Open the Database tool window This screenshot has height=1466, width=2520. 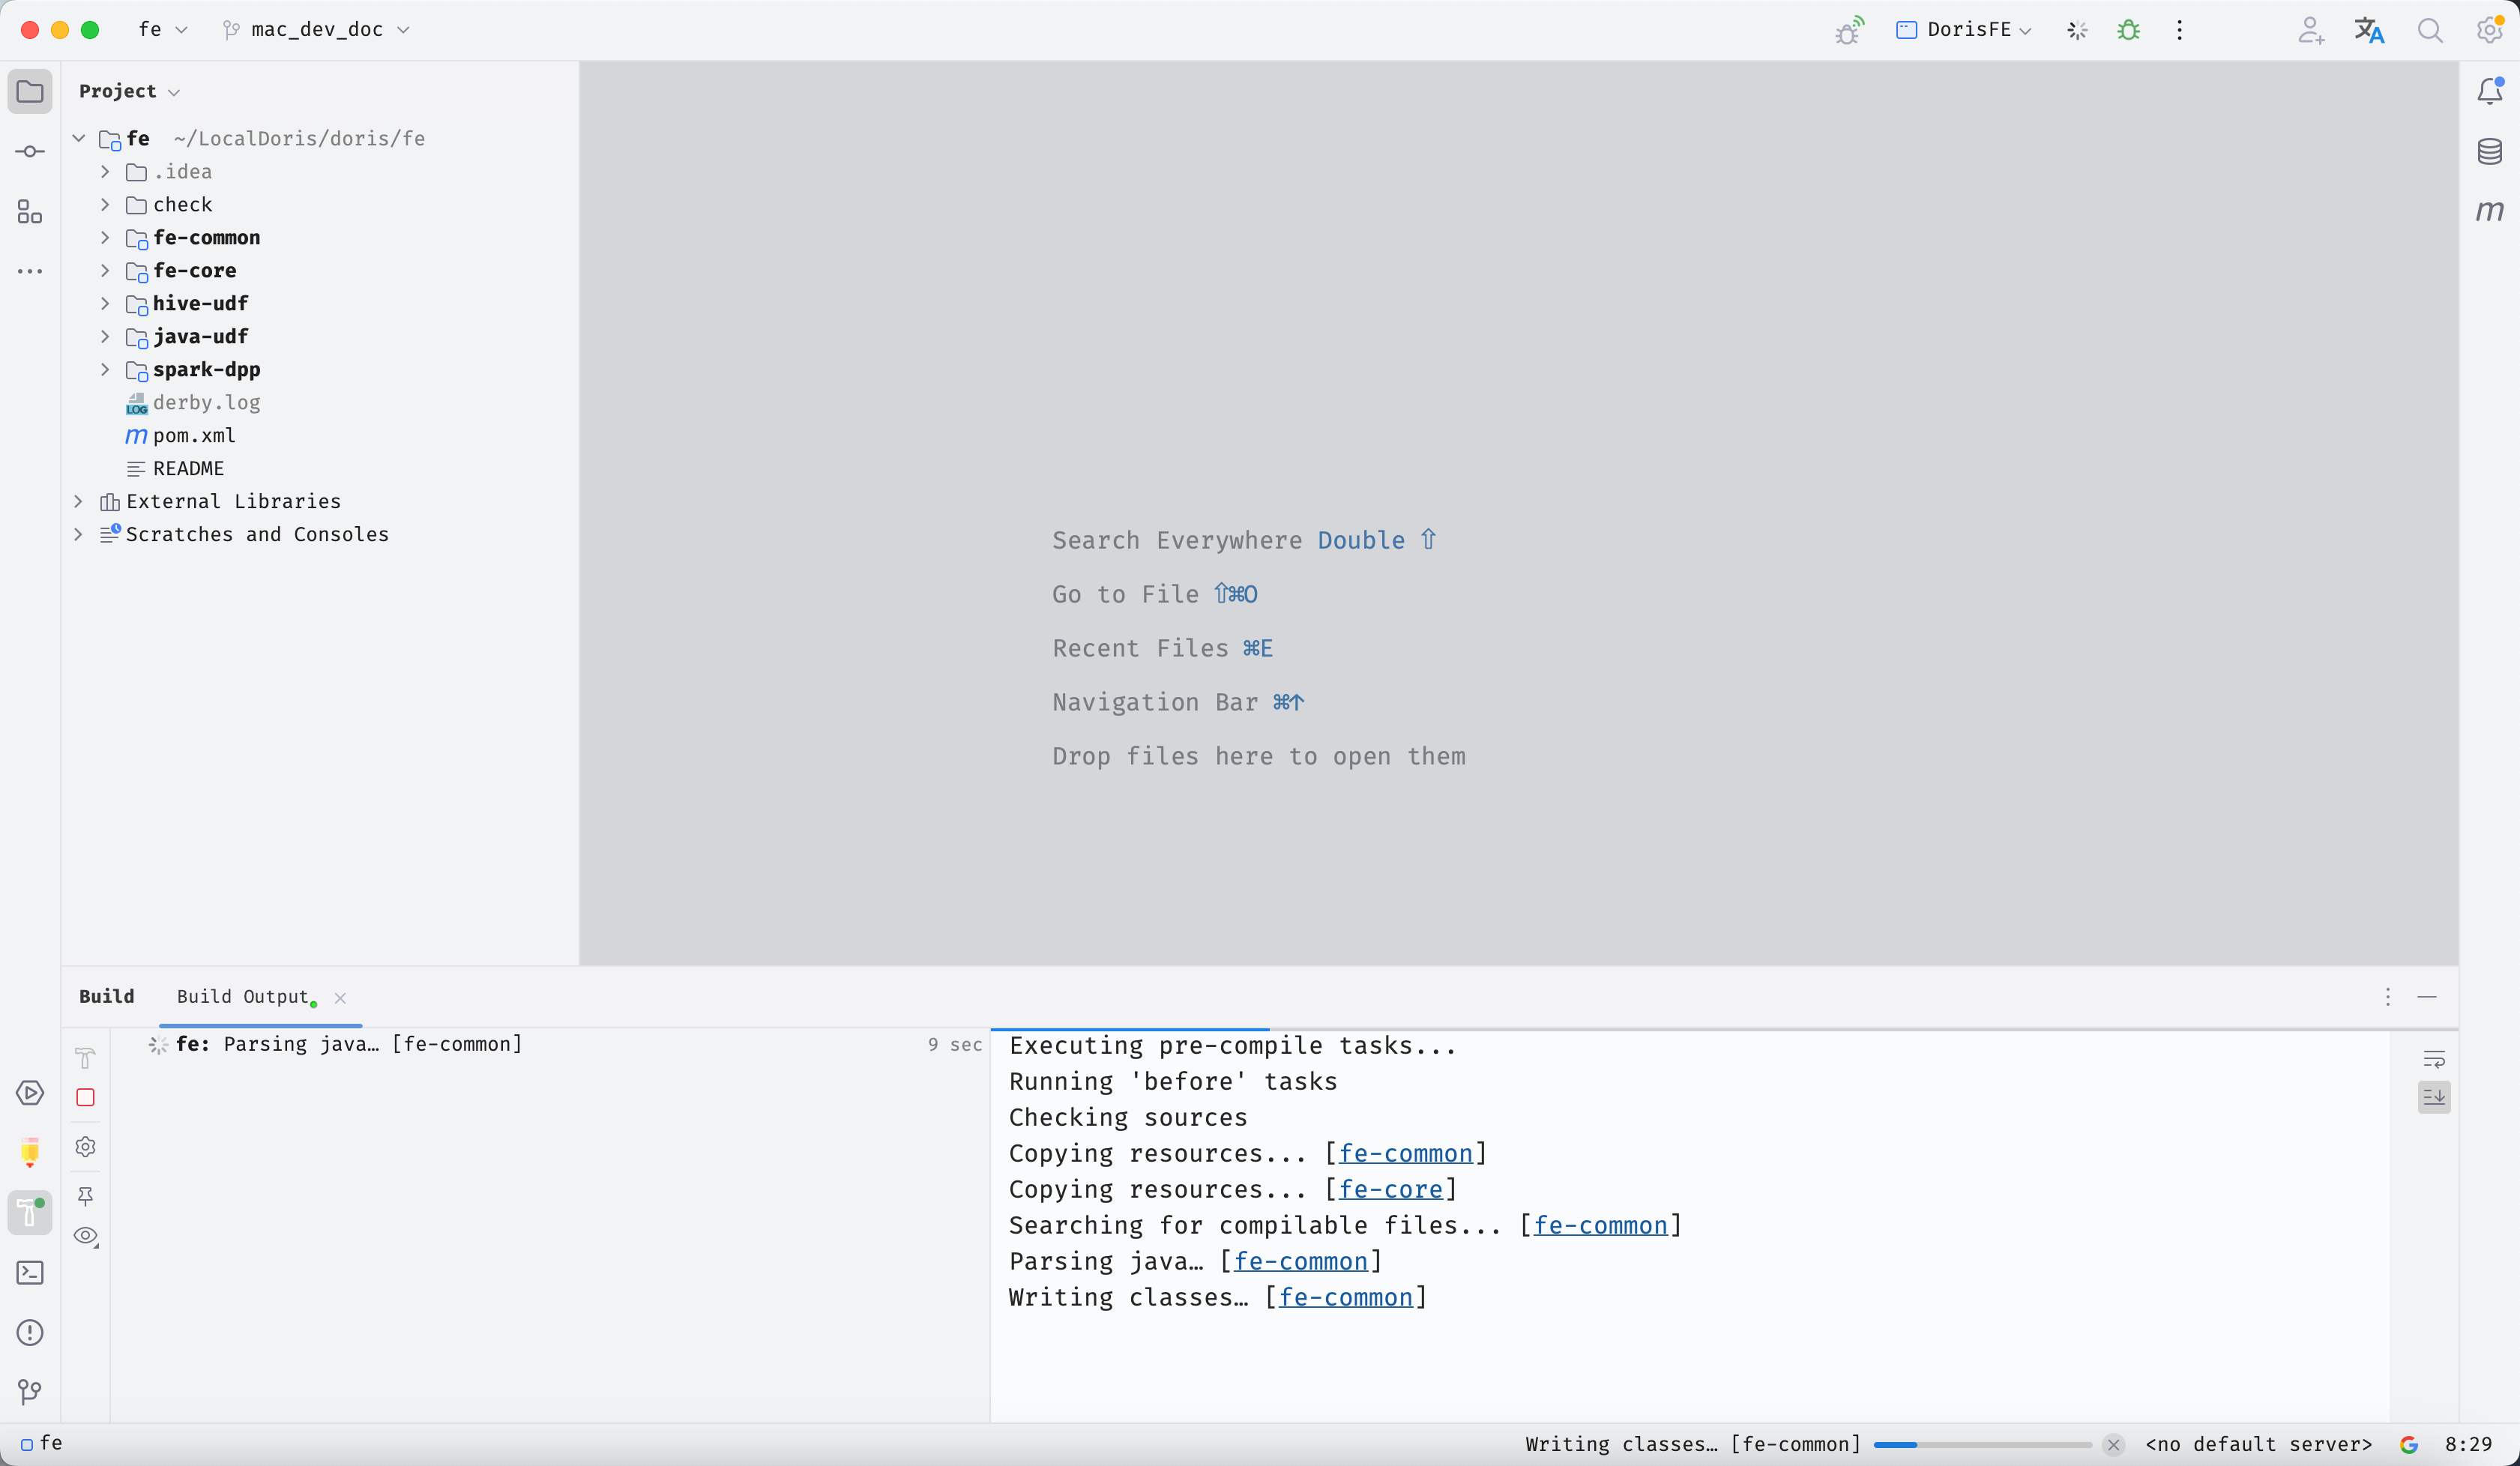tap(2489, 151)
